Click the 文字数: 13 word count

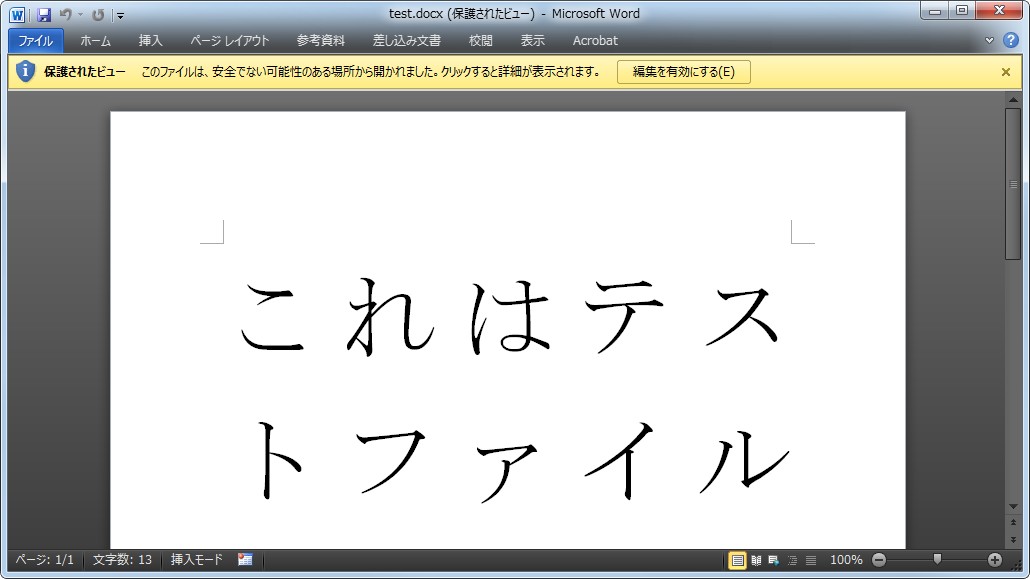coord(122,560)
